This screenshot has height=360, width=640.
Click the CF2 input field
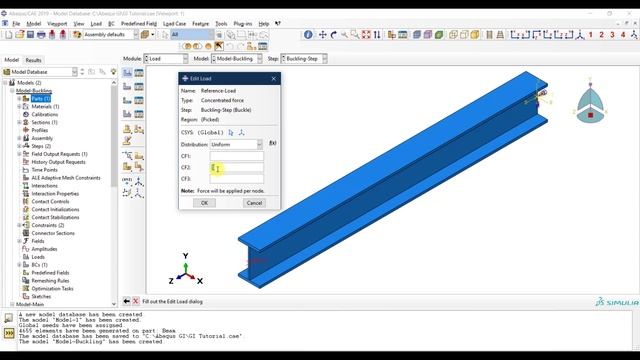click(237, 167)
